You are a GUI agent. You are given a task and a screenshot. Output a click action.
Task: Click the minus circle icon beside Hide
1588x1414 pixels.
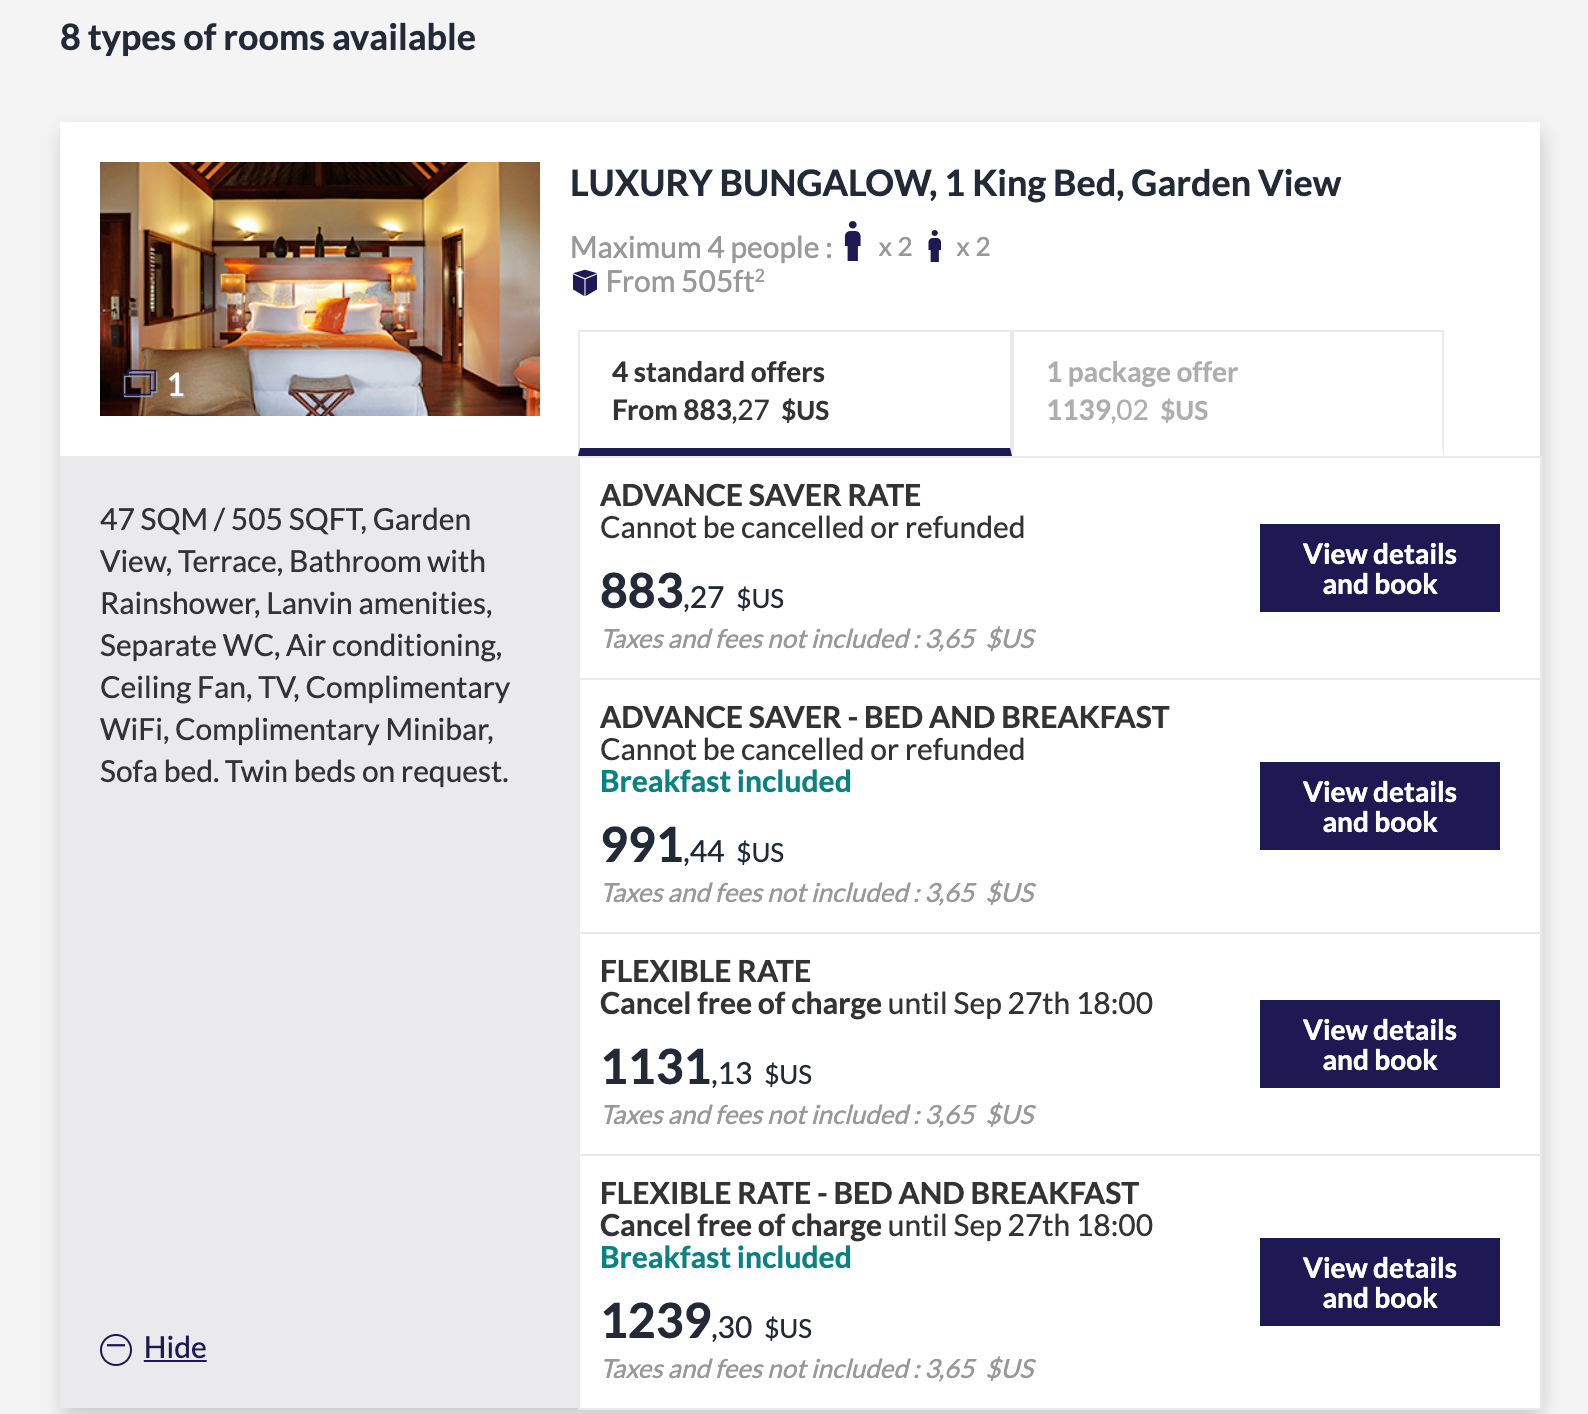point(116,1349)
